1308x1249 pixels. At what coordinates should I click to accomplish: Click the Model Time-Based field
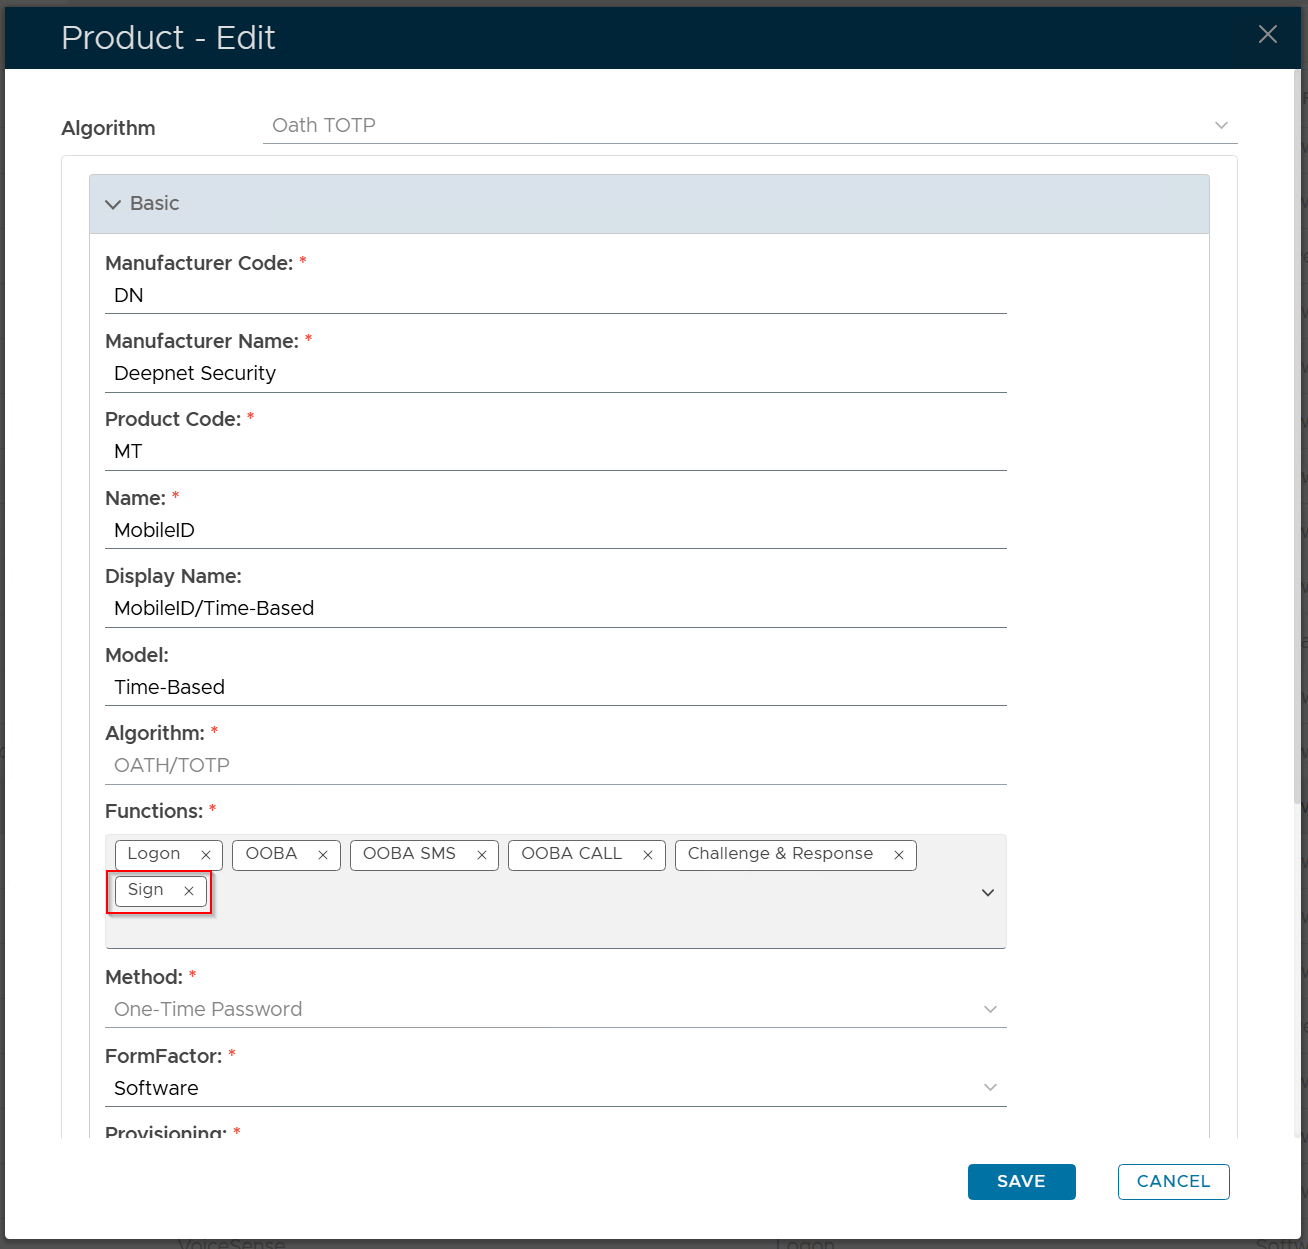[555, 688]
